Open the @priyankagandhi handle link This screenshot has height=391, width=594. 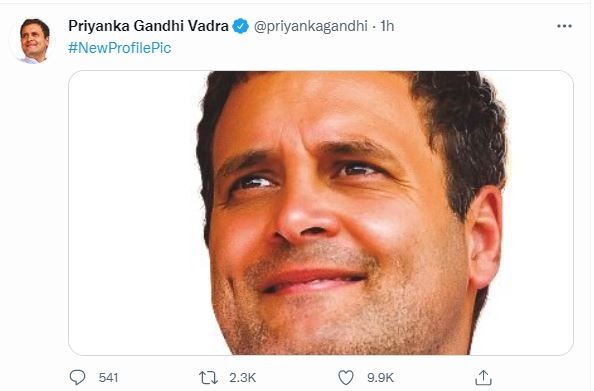[x=311, y=27]
